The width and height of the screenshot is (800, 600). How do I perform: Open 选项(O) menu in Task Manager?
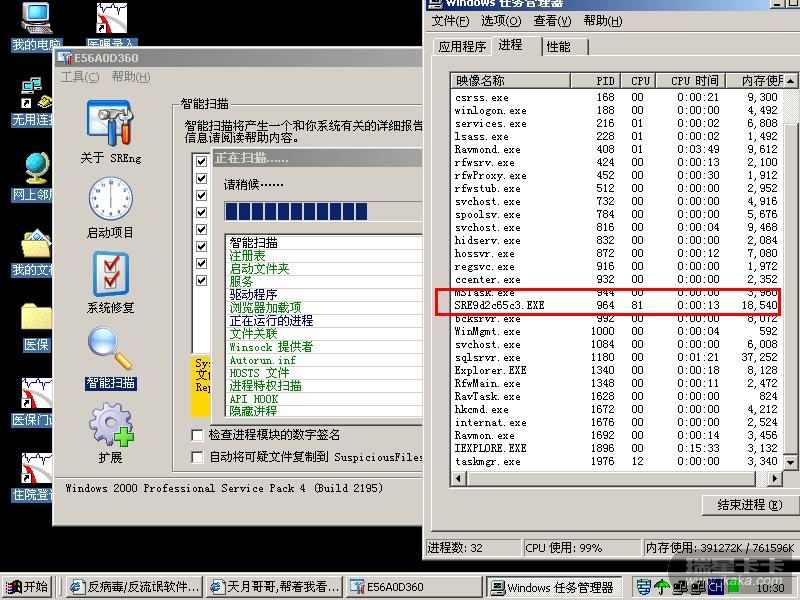[501, 21]
